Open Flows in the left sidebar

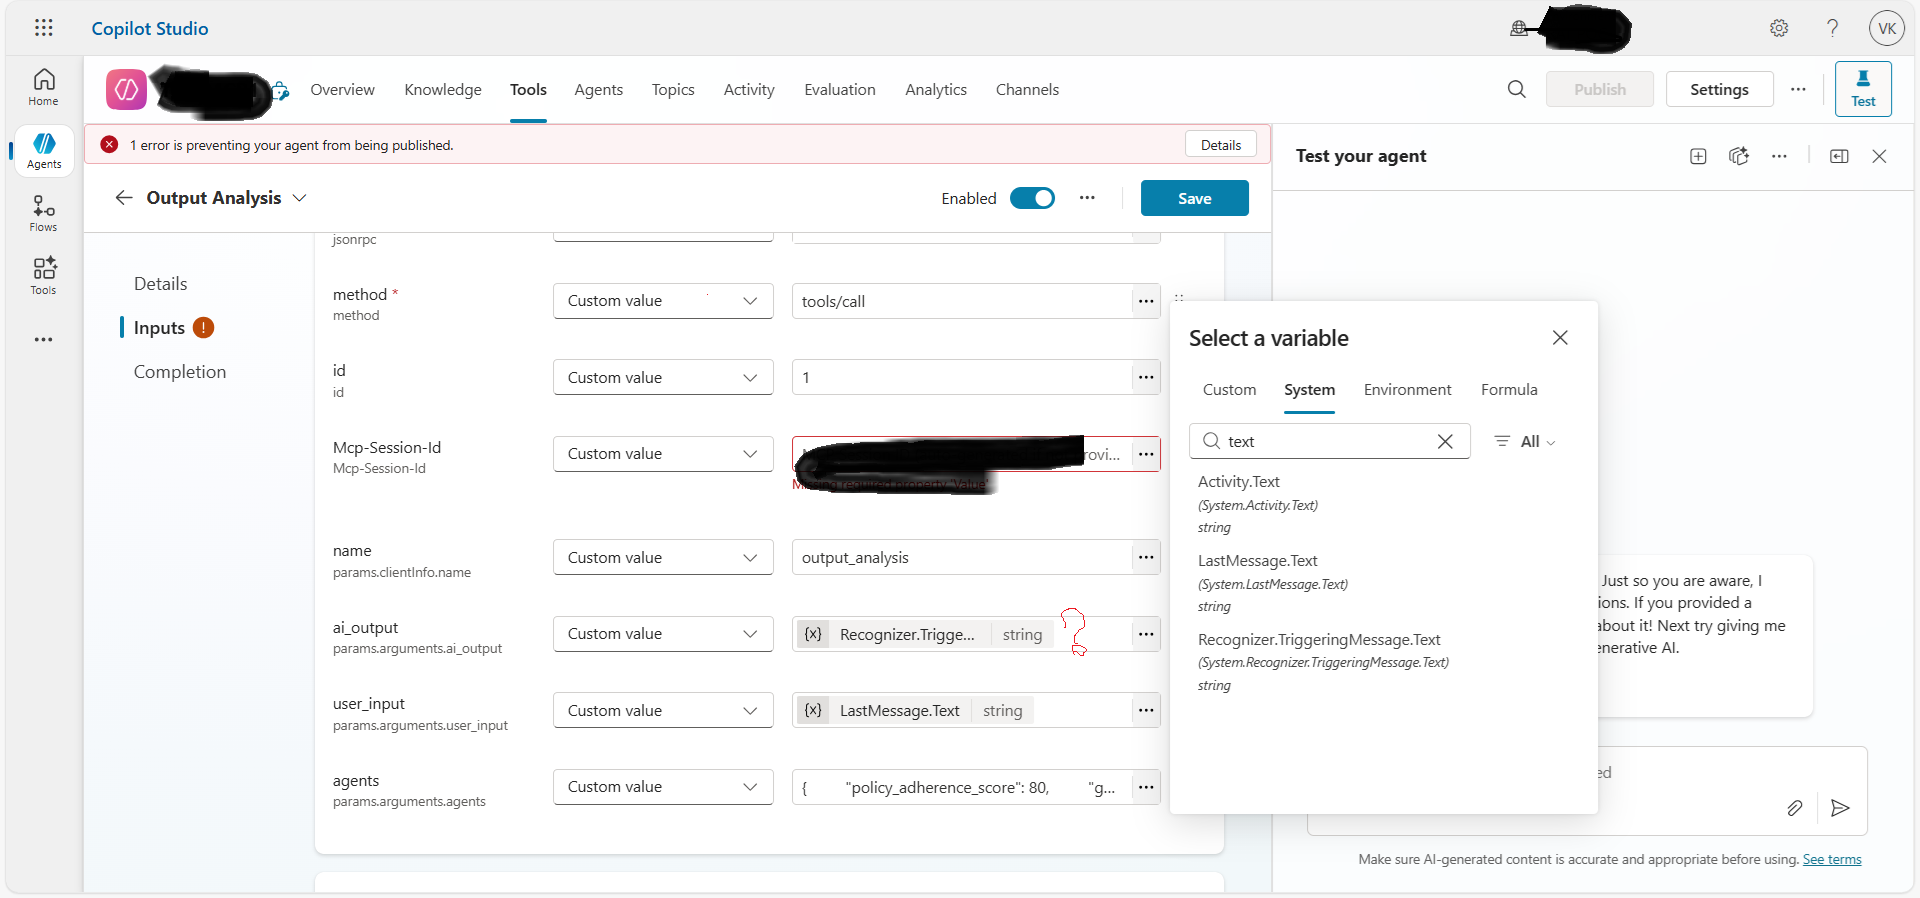point(43,213)
